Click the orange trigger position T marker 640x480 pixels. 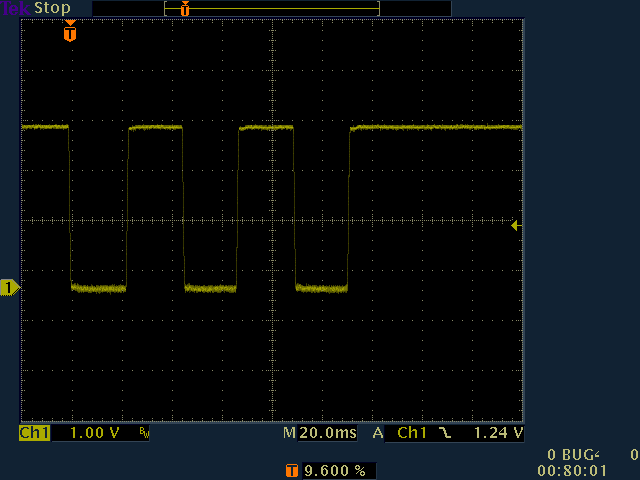(69, 34)
